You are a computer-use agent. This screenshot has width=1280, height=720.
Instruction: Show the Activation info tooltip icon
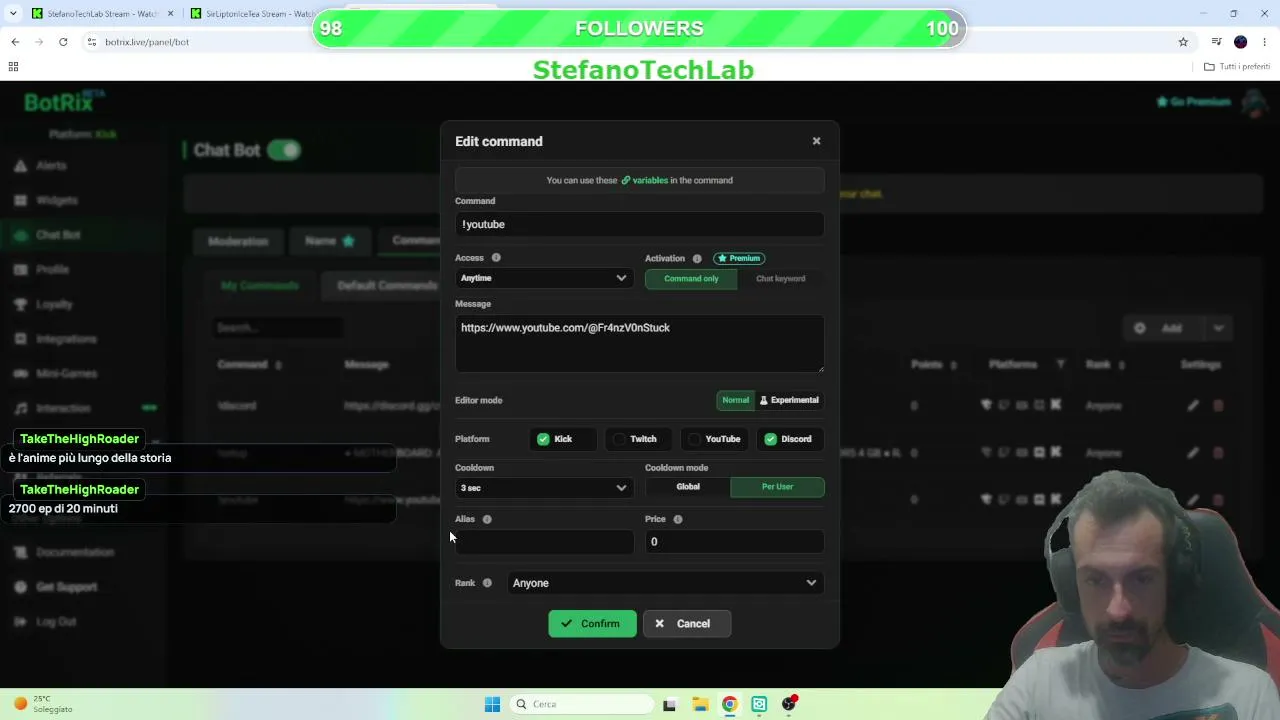[x=697, y=258]
